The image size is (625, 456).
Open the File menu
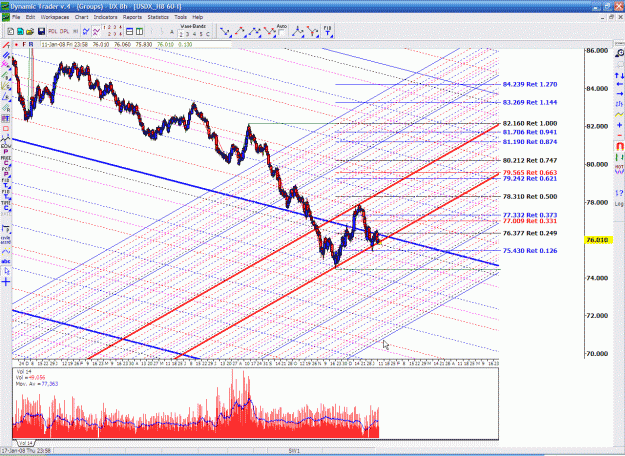point(16,17)
